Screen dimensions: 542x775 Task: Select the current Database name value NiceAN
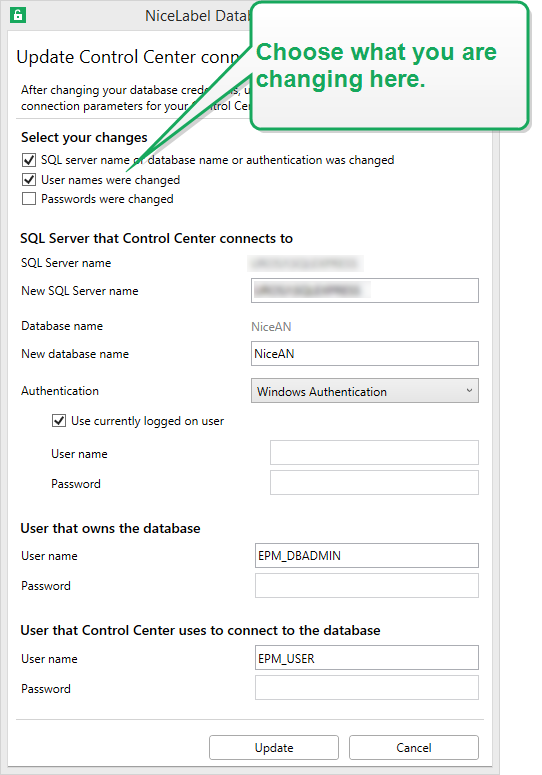(x=271, y=327)
